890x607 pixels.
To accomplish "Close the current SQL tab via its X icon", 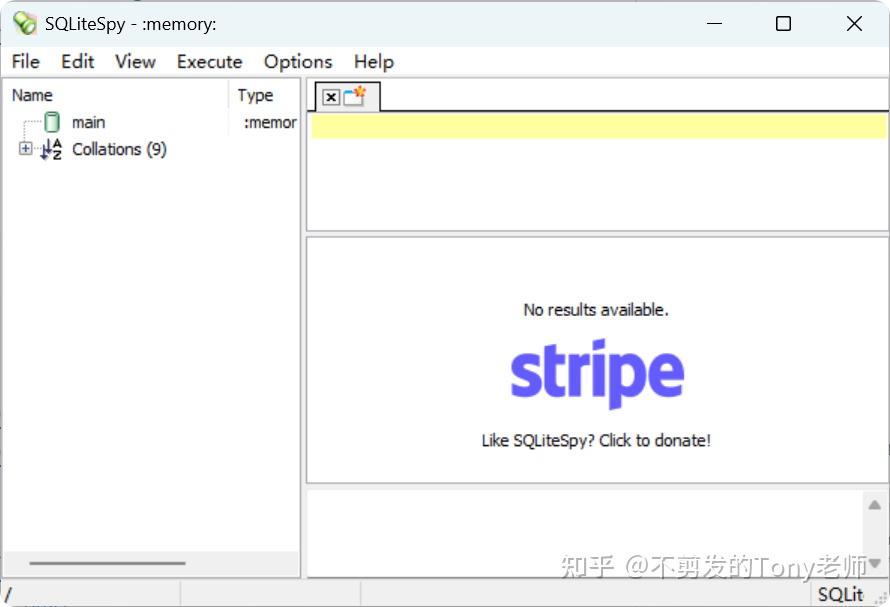I will 331,96.
